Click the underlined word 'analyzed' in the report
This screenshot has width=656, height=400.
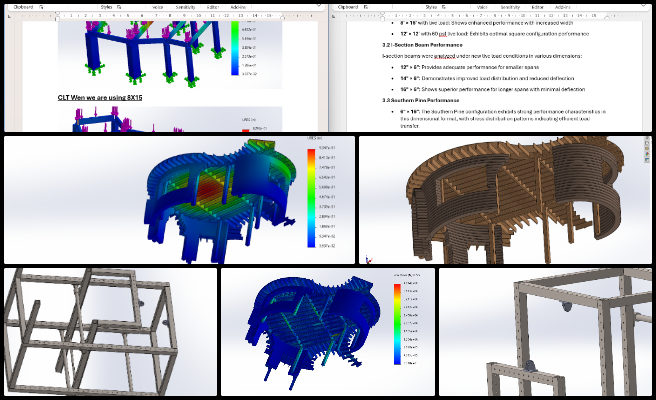444,56
